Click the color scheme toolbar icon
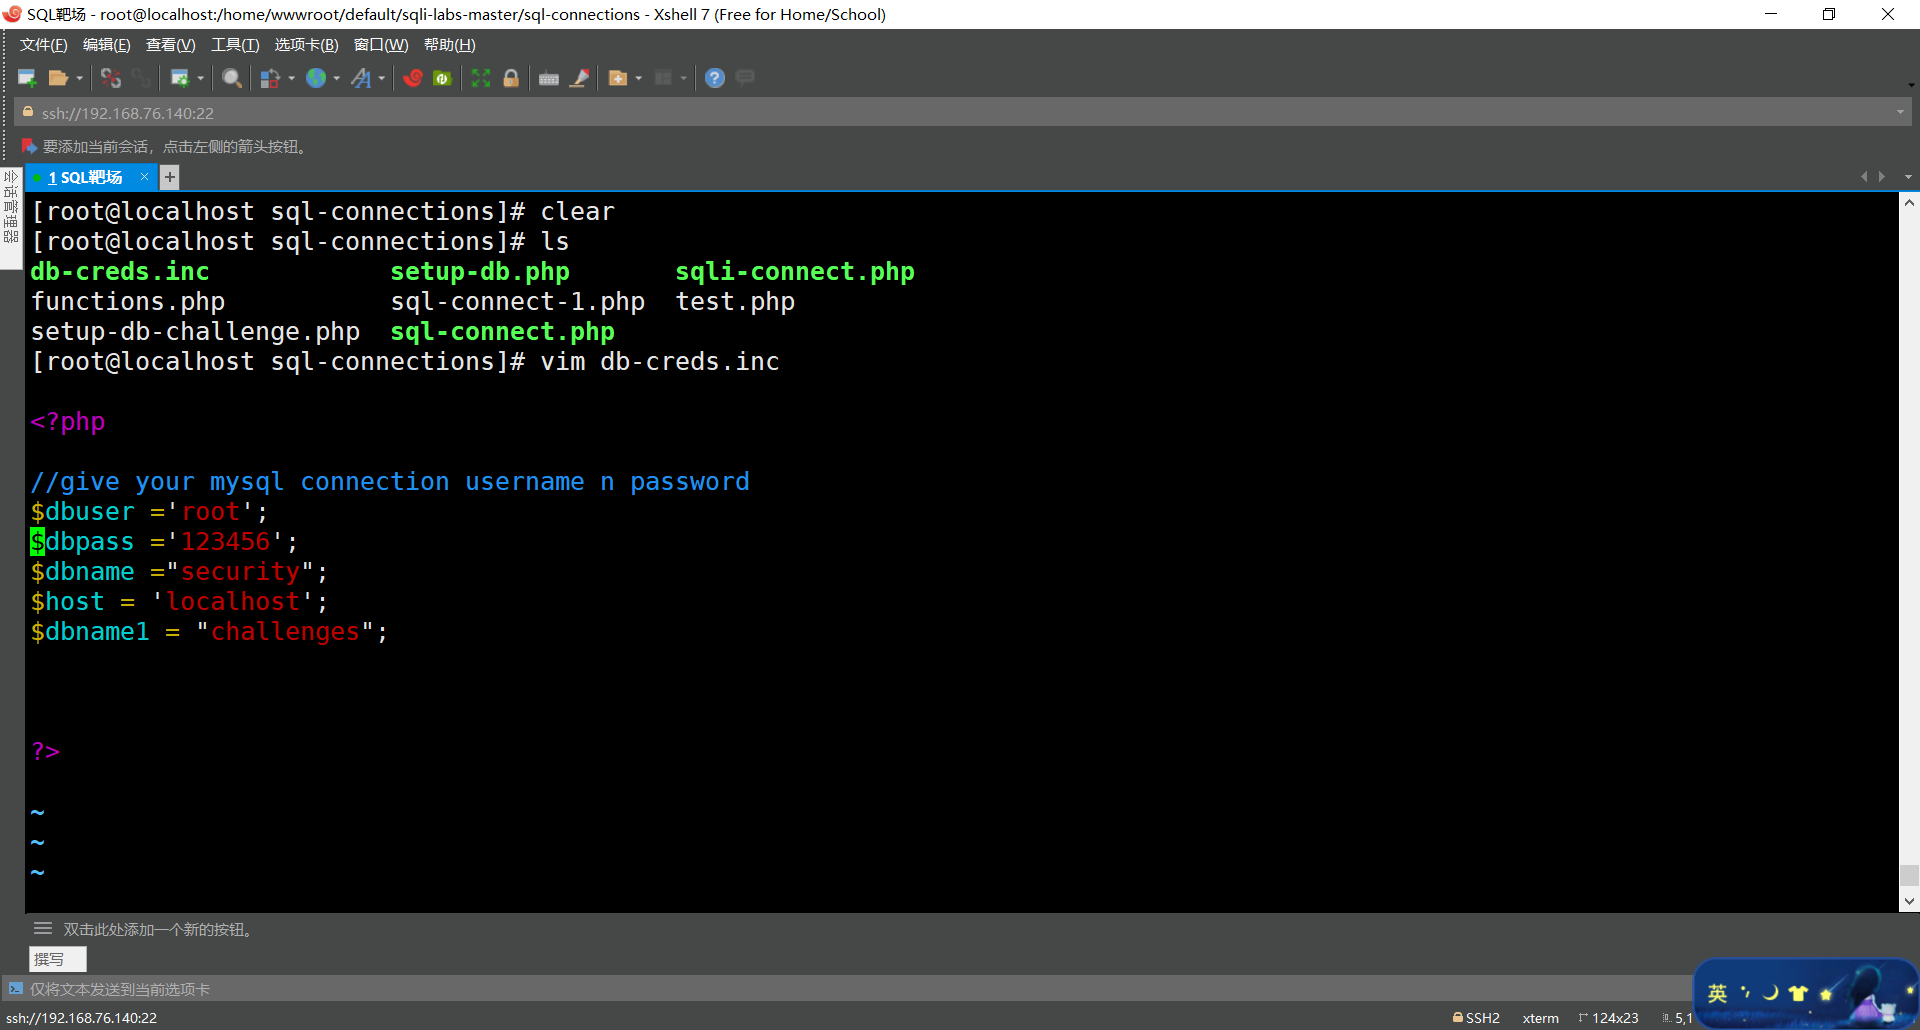1920x1030 pixels. coord(270,78)
